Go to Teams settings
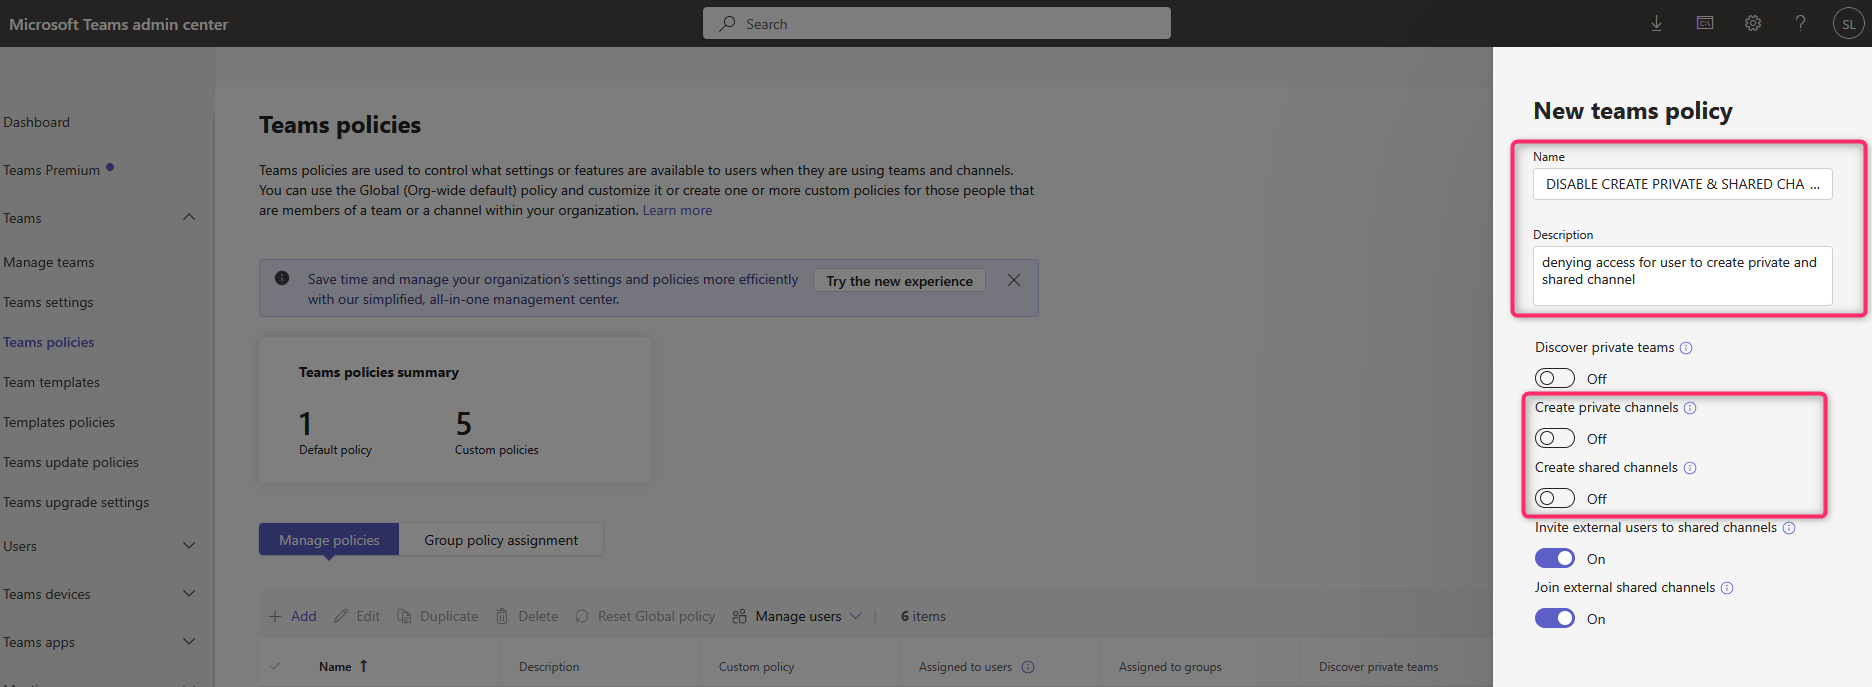The image size is (1872, 687). 48,302
